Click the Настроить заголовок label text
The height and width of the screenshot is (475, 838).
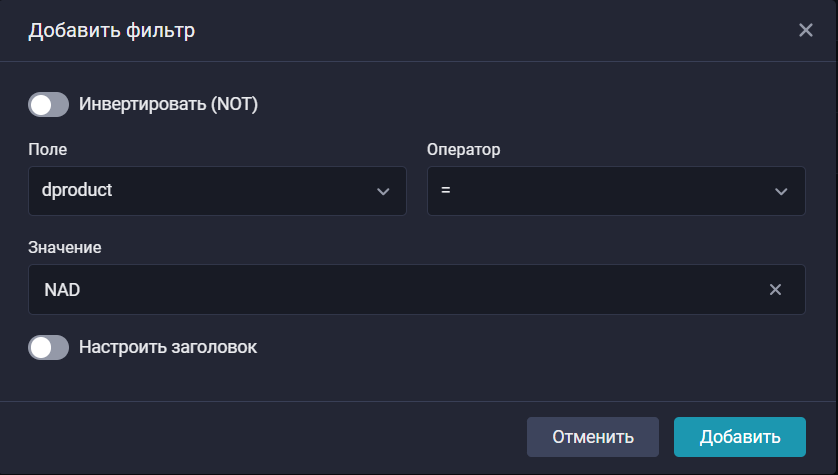coord(168,347)
